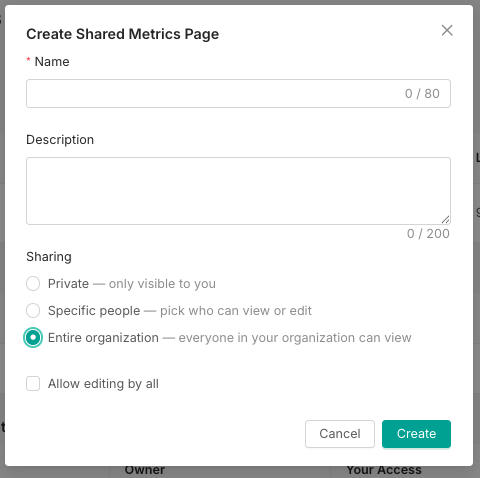Click the 0 / 80 character counter

422,94
